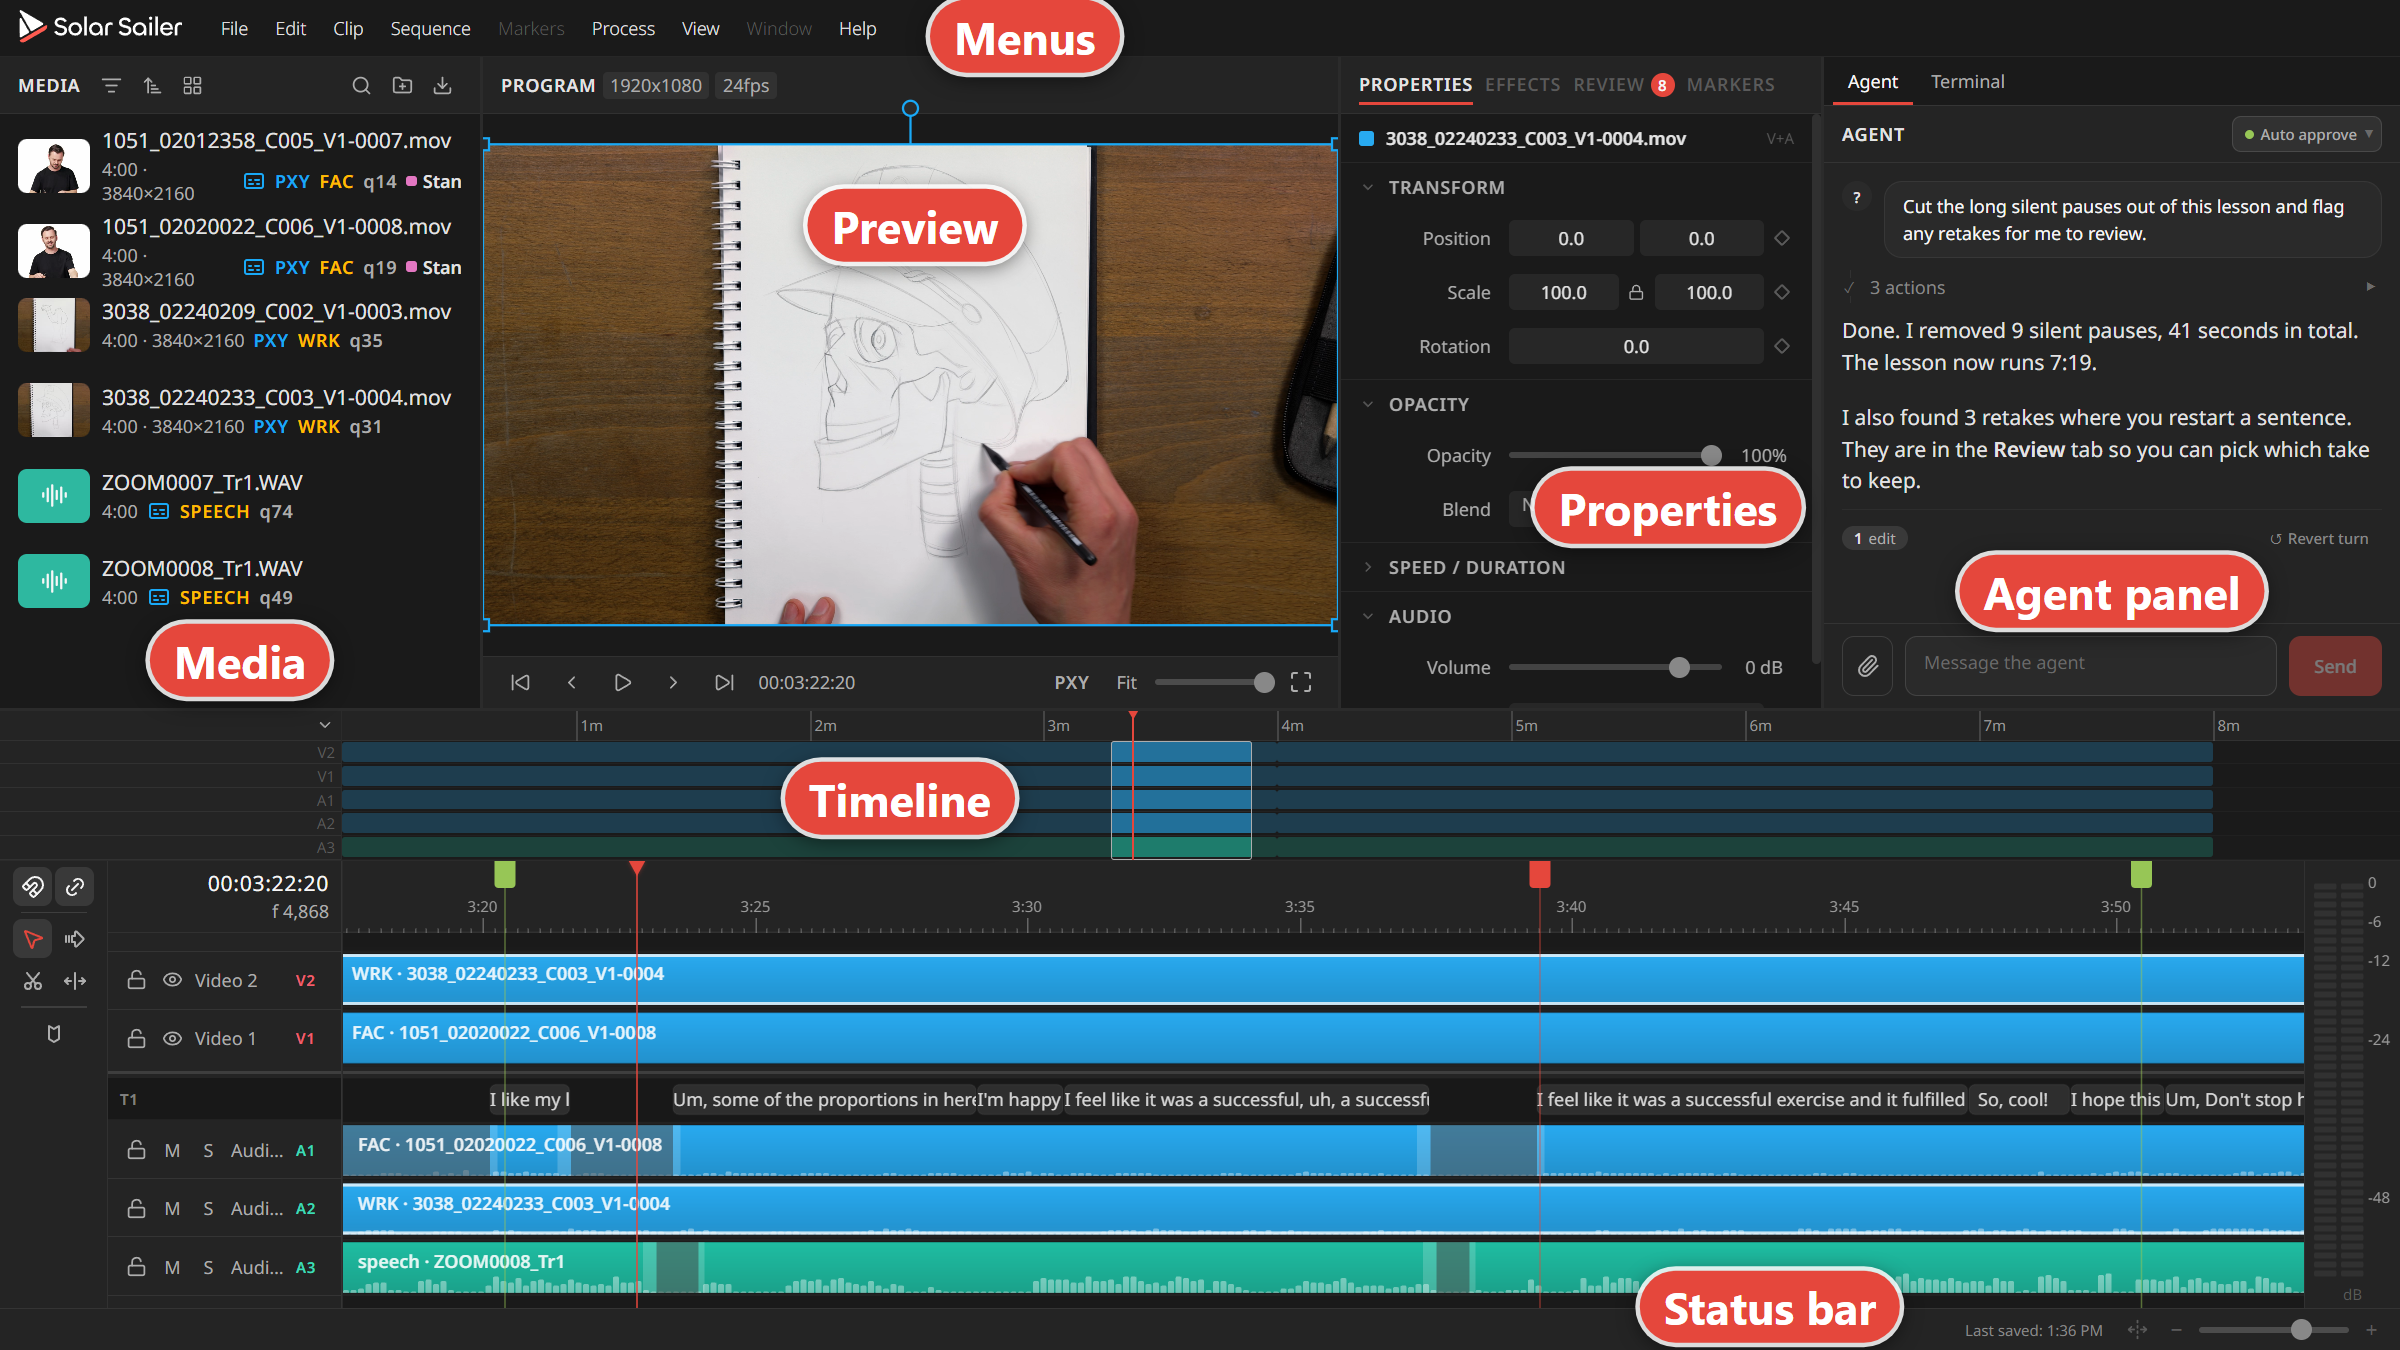Select the arrow selection tool

coord(33,939)
